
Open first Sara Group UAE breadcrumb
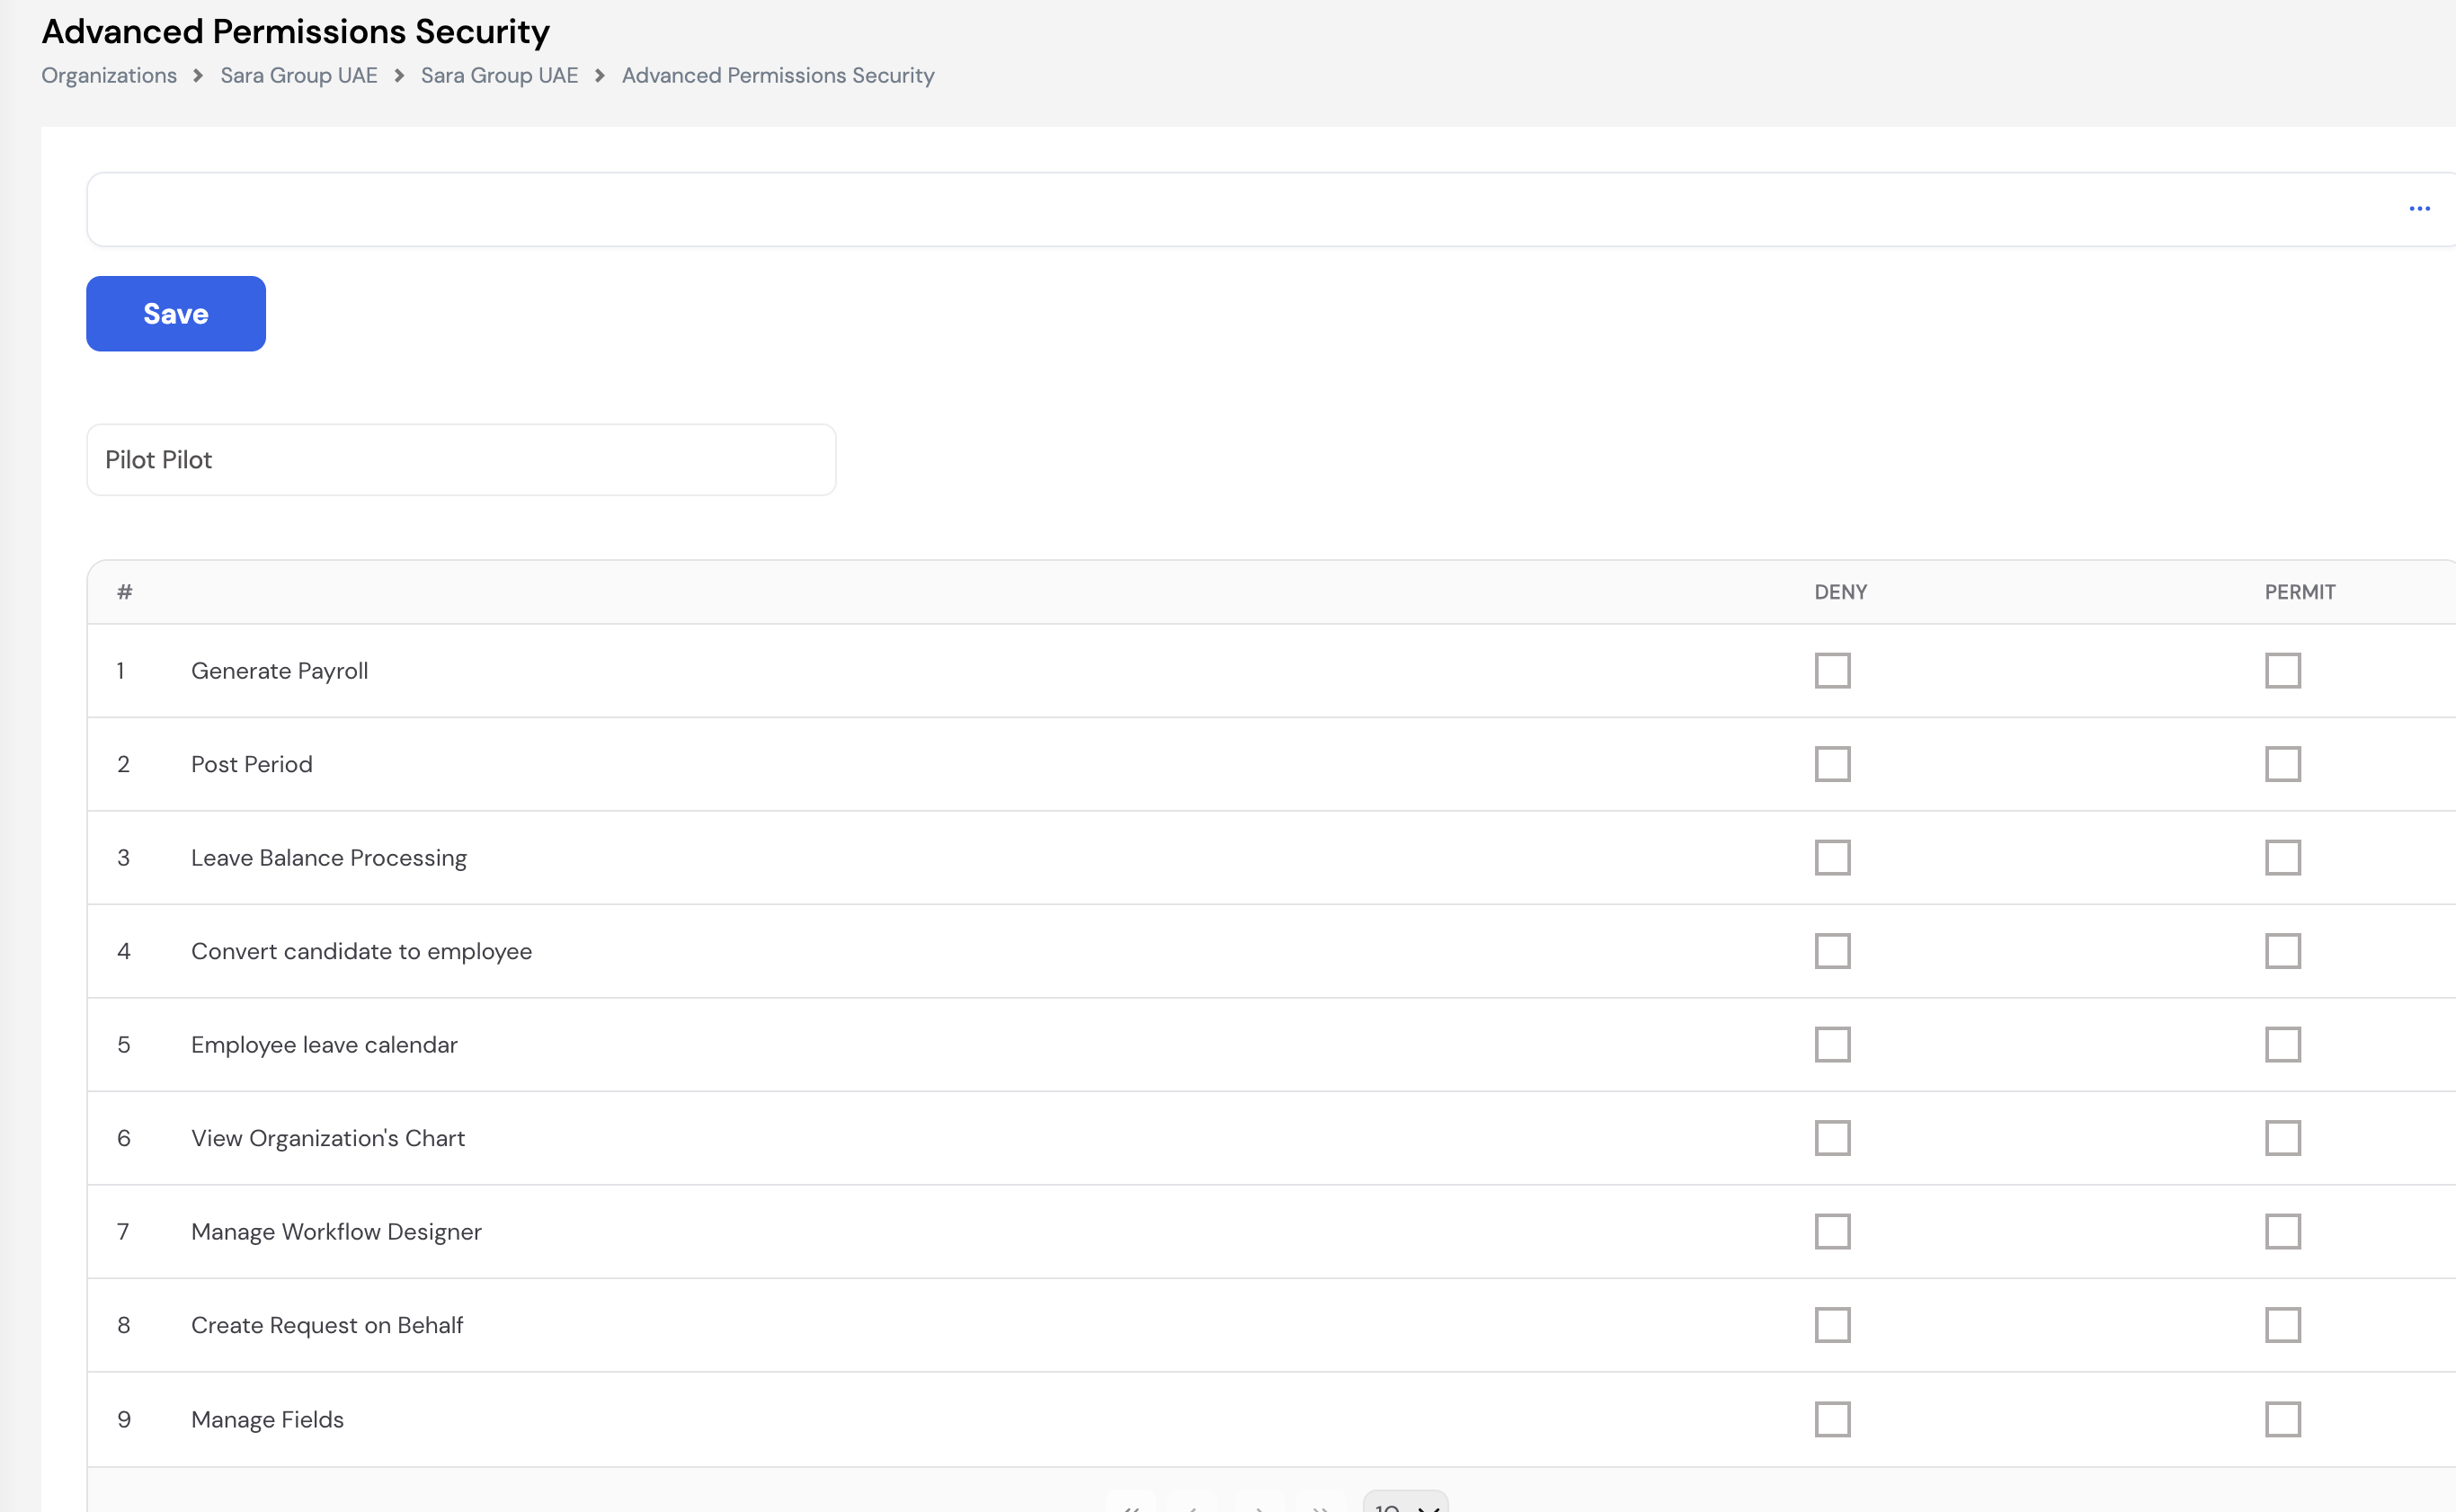(x=299, y=76)
